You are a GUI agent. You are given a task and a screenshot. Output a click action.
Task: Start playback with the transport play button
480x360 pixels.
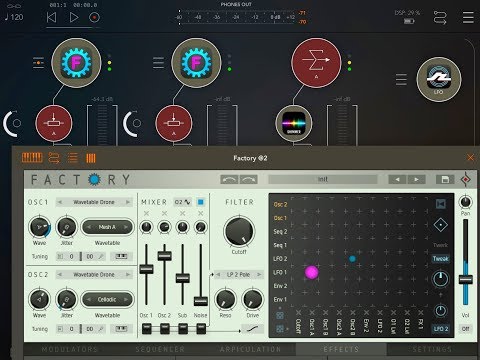(73, 17)
